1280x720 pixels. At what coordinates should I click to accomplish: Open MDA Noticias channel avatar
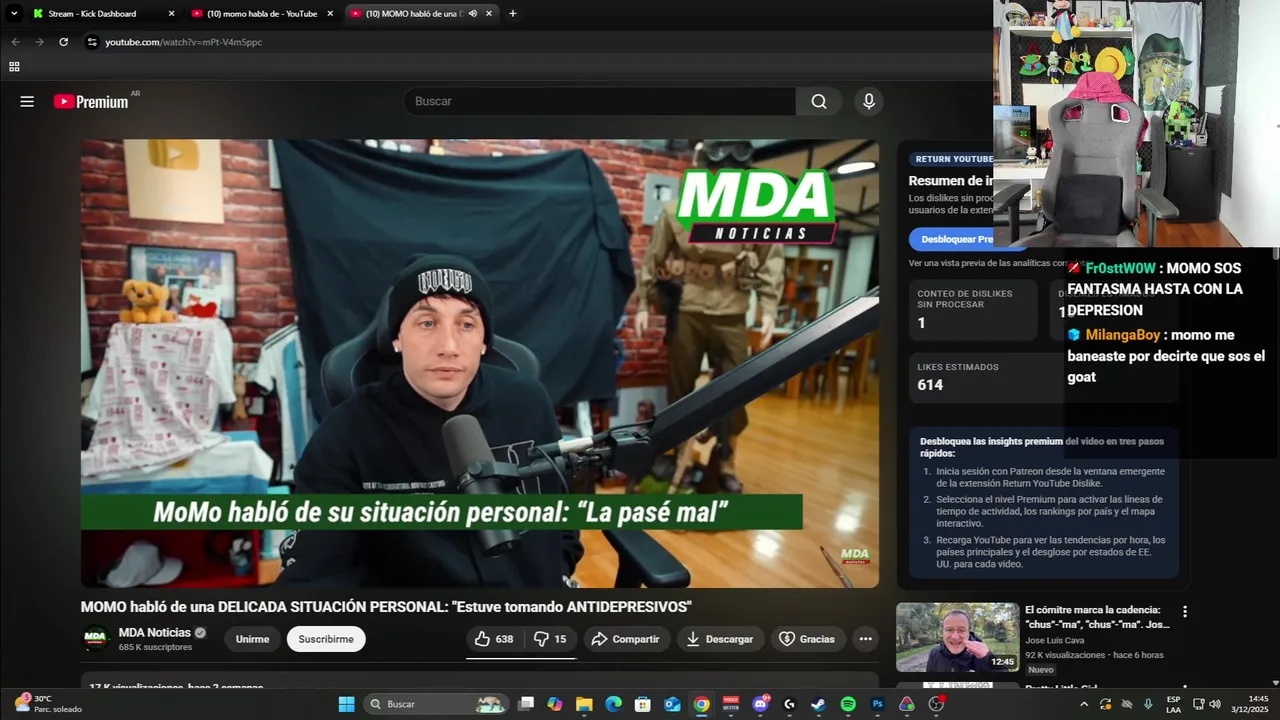point(95,639)
